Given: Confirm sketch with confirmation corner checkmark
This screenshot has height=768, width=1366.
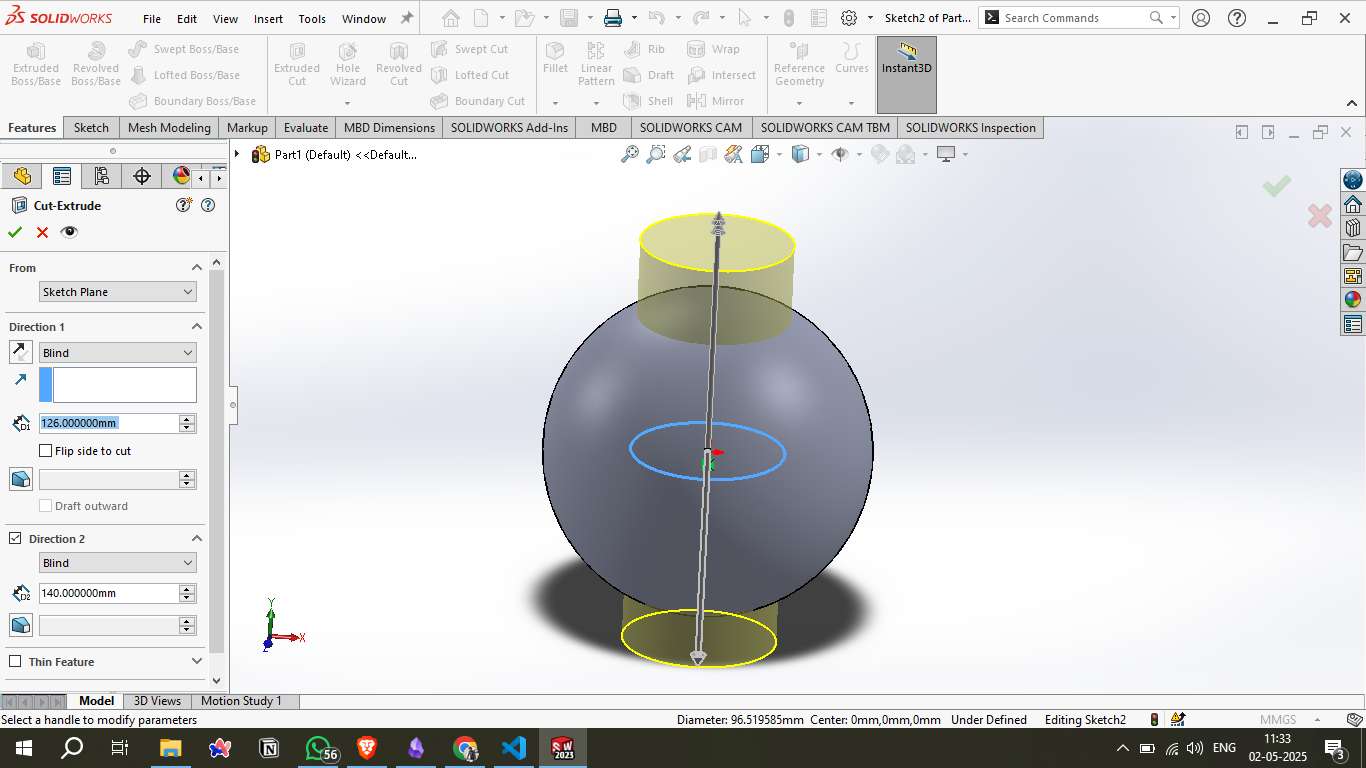Looking at the screenshot, I should [x=1276, y=186].
